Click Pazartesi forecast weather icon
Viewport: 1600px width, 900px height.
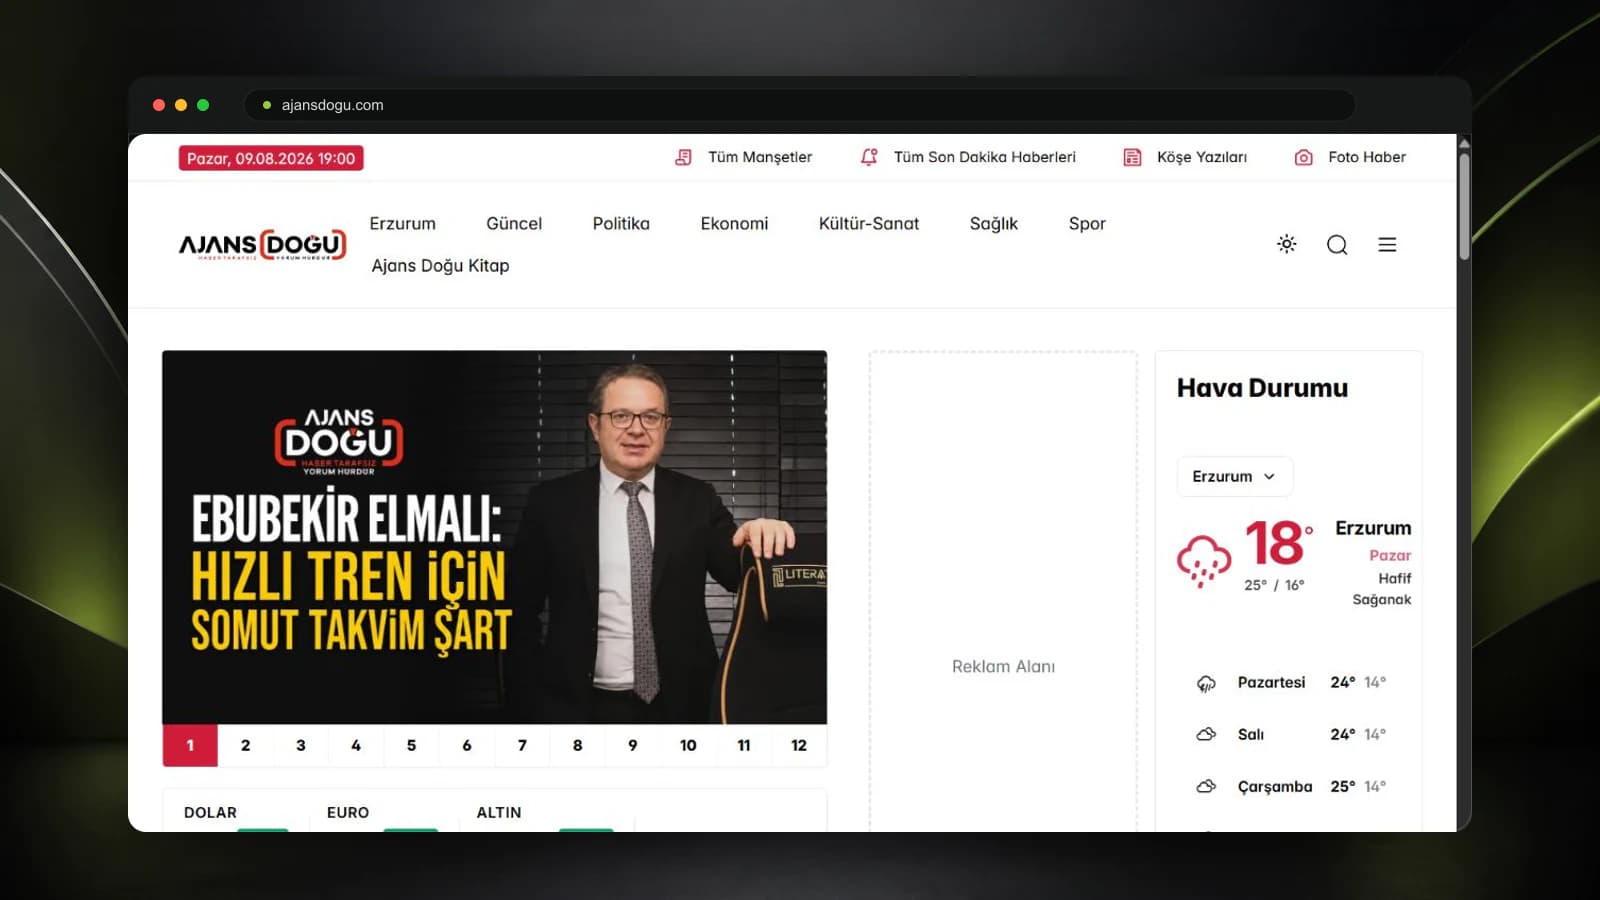pos(1206,683)
